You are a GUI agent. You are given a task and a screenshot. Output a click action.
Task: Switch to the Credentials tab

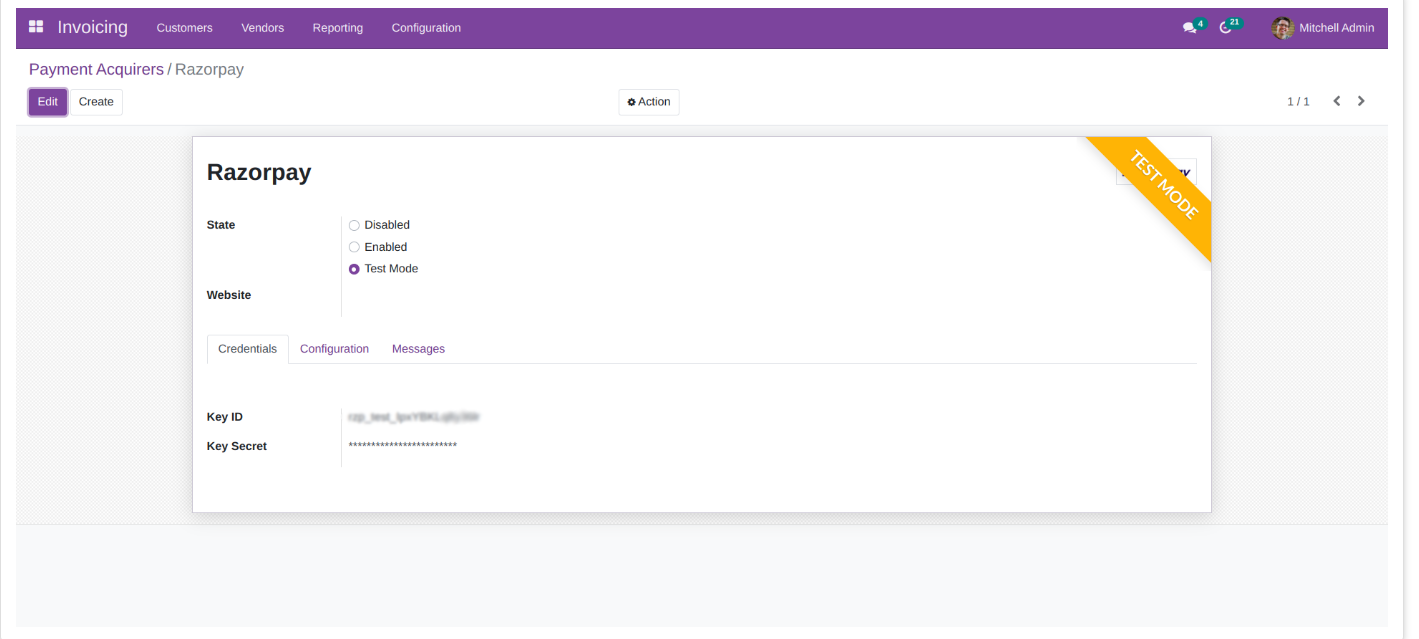click(248, 349)
